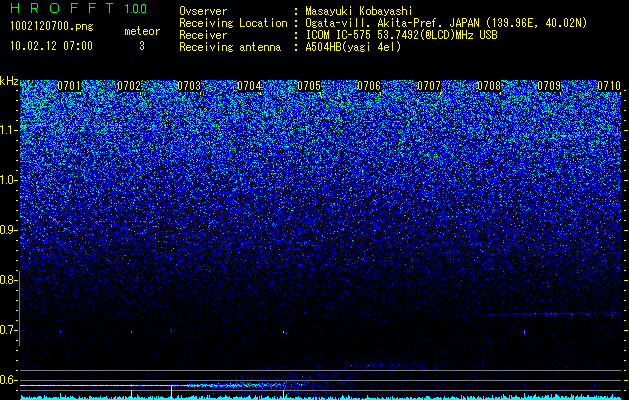Click the 0705 time marker
Viewport: 629px width, 400px height.
[x=309, y=86]
